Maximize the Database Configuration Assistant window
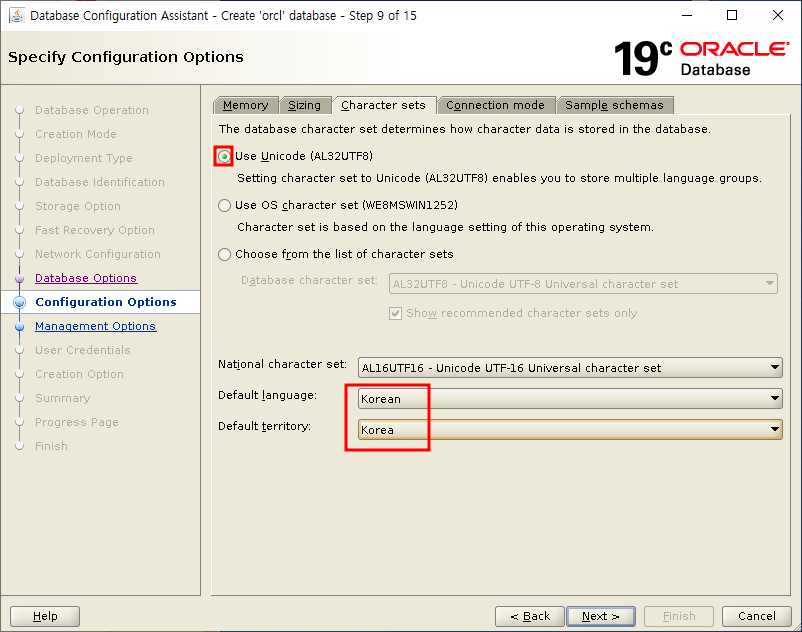Viewport: 802px width, 632px height. [732, 15]
